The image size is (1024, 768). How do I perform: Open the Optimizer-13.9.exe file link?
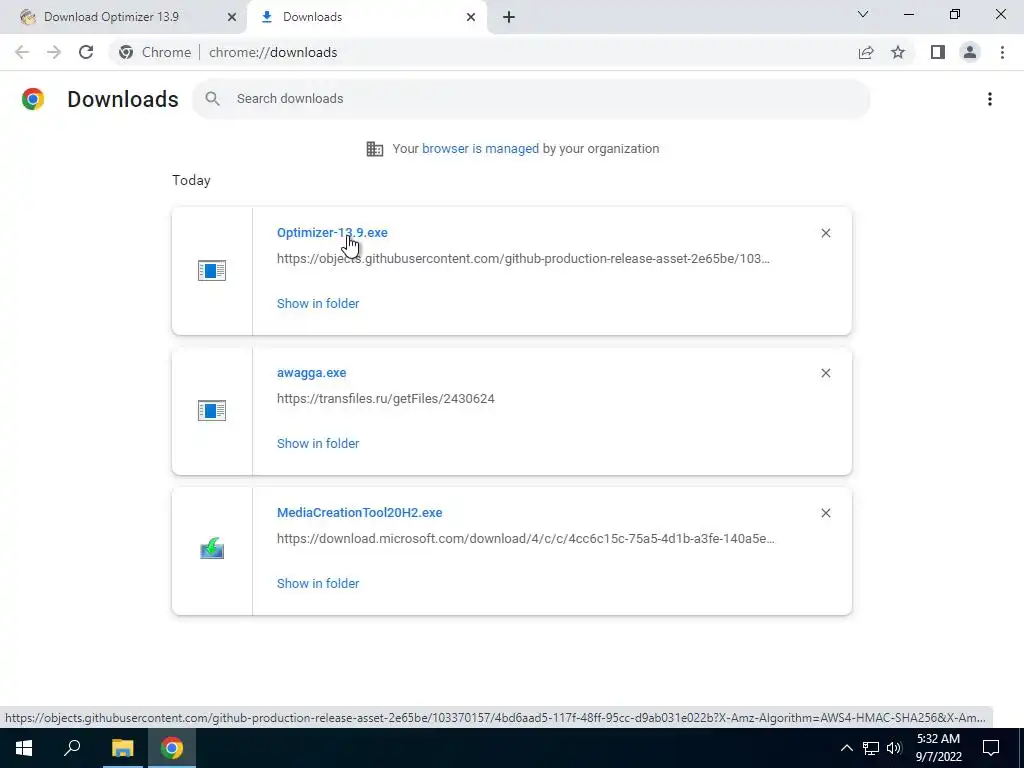point(332,232)
